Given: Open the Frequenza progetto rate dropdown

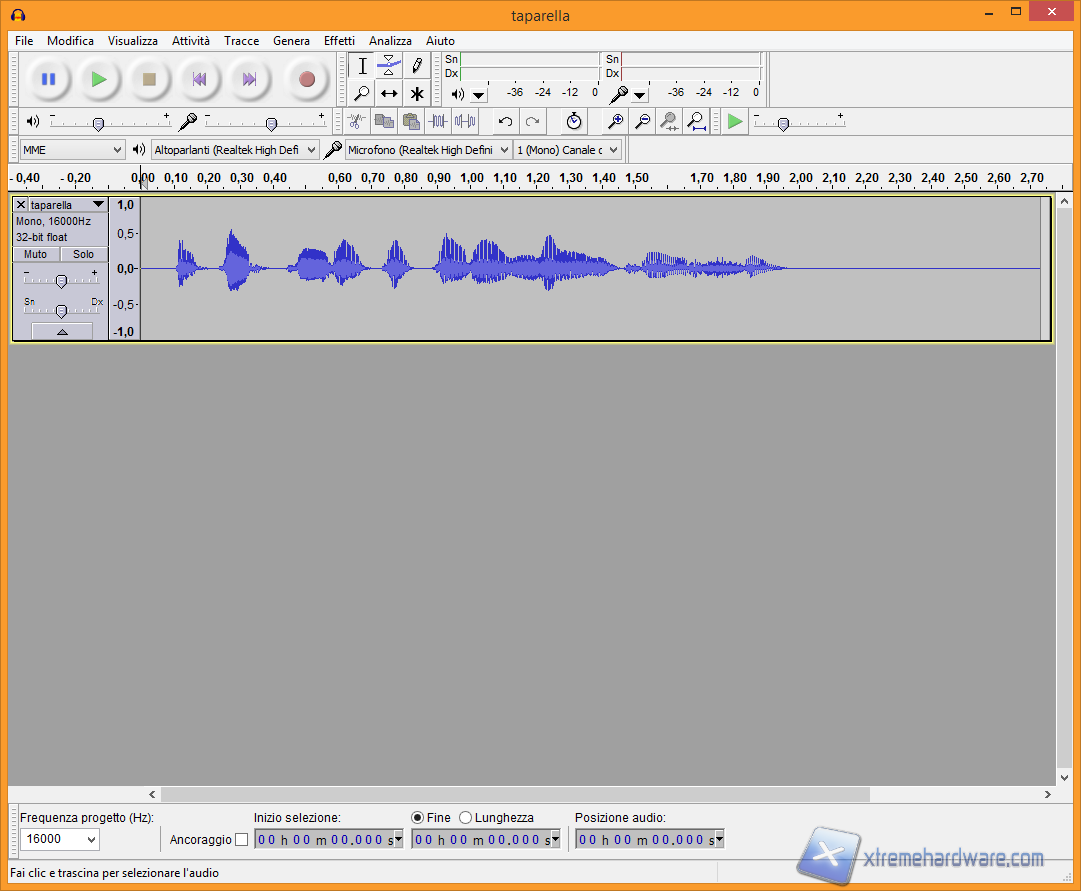Looking at the screenshot, I should pyautogui.click(x=60, y=839).
